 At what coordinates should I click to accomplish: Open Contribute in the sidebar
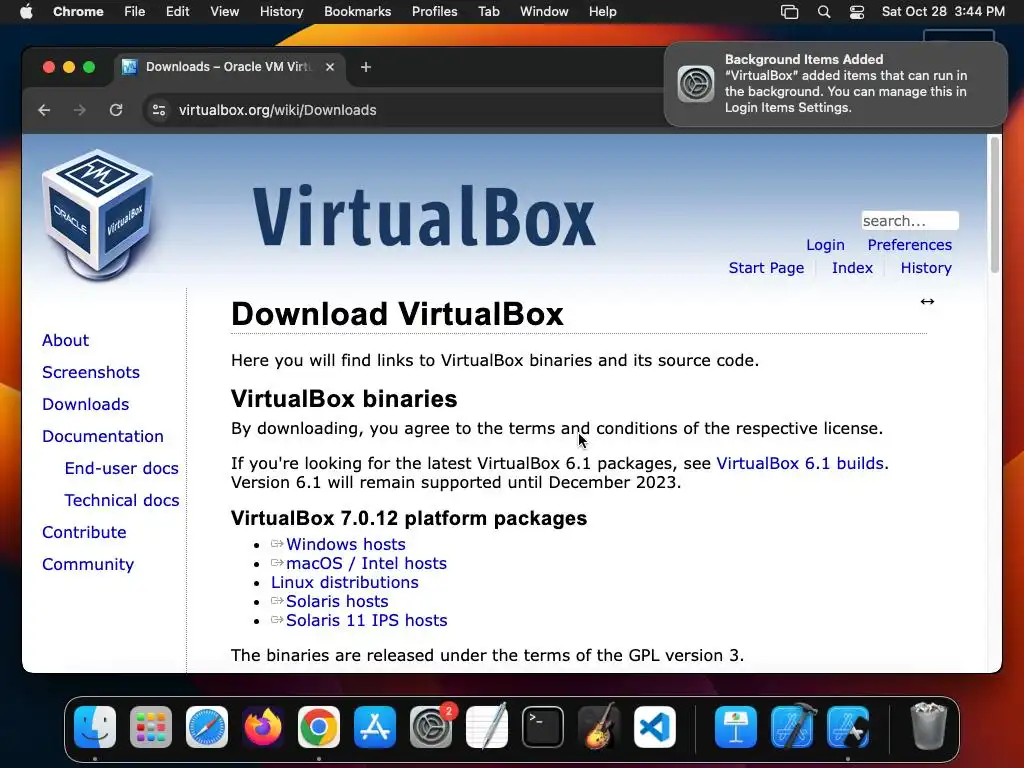[x=84, y=532]
